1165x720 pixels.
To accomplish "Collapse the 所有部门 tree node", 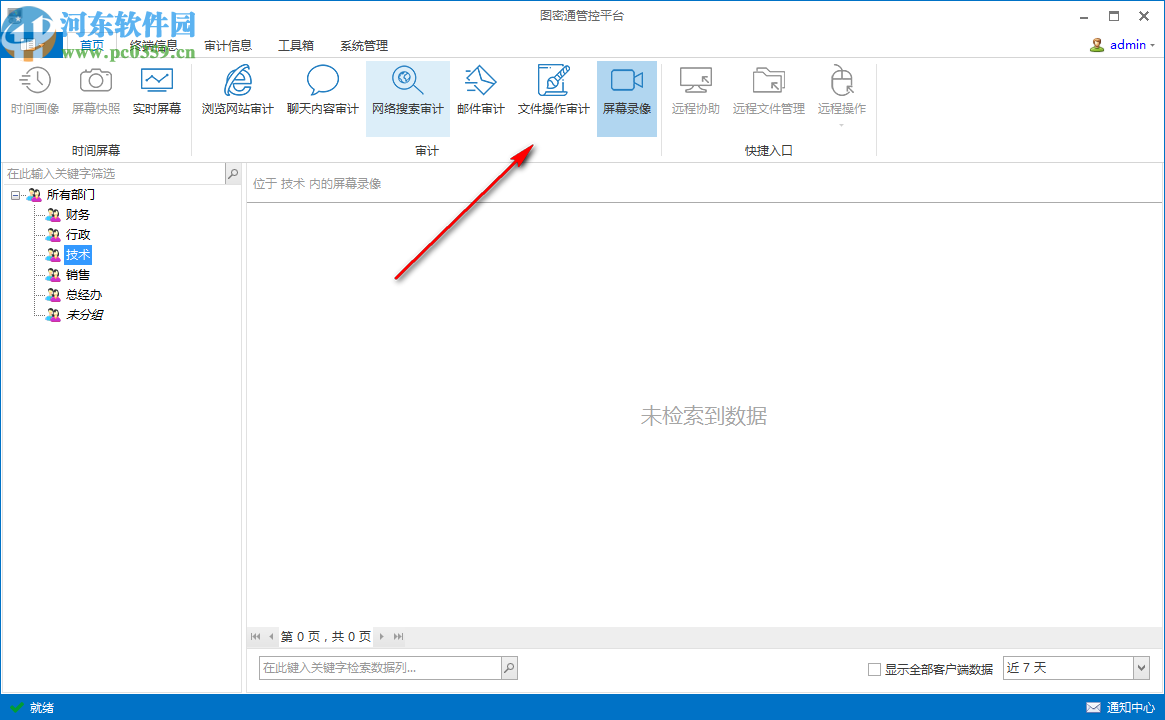I will [x=14, y=194].
